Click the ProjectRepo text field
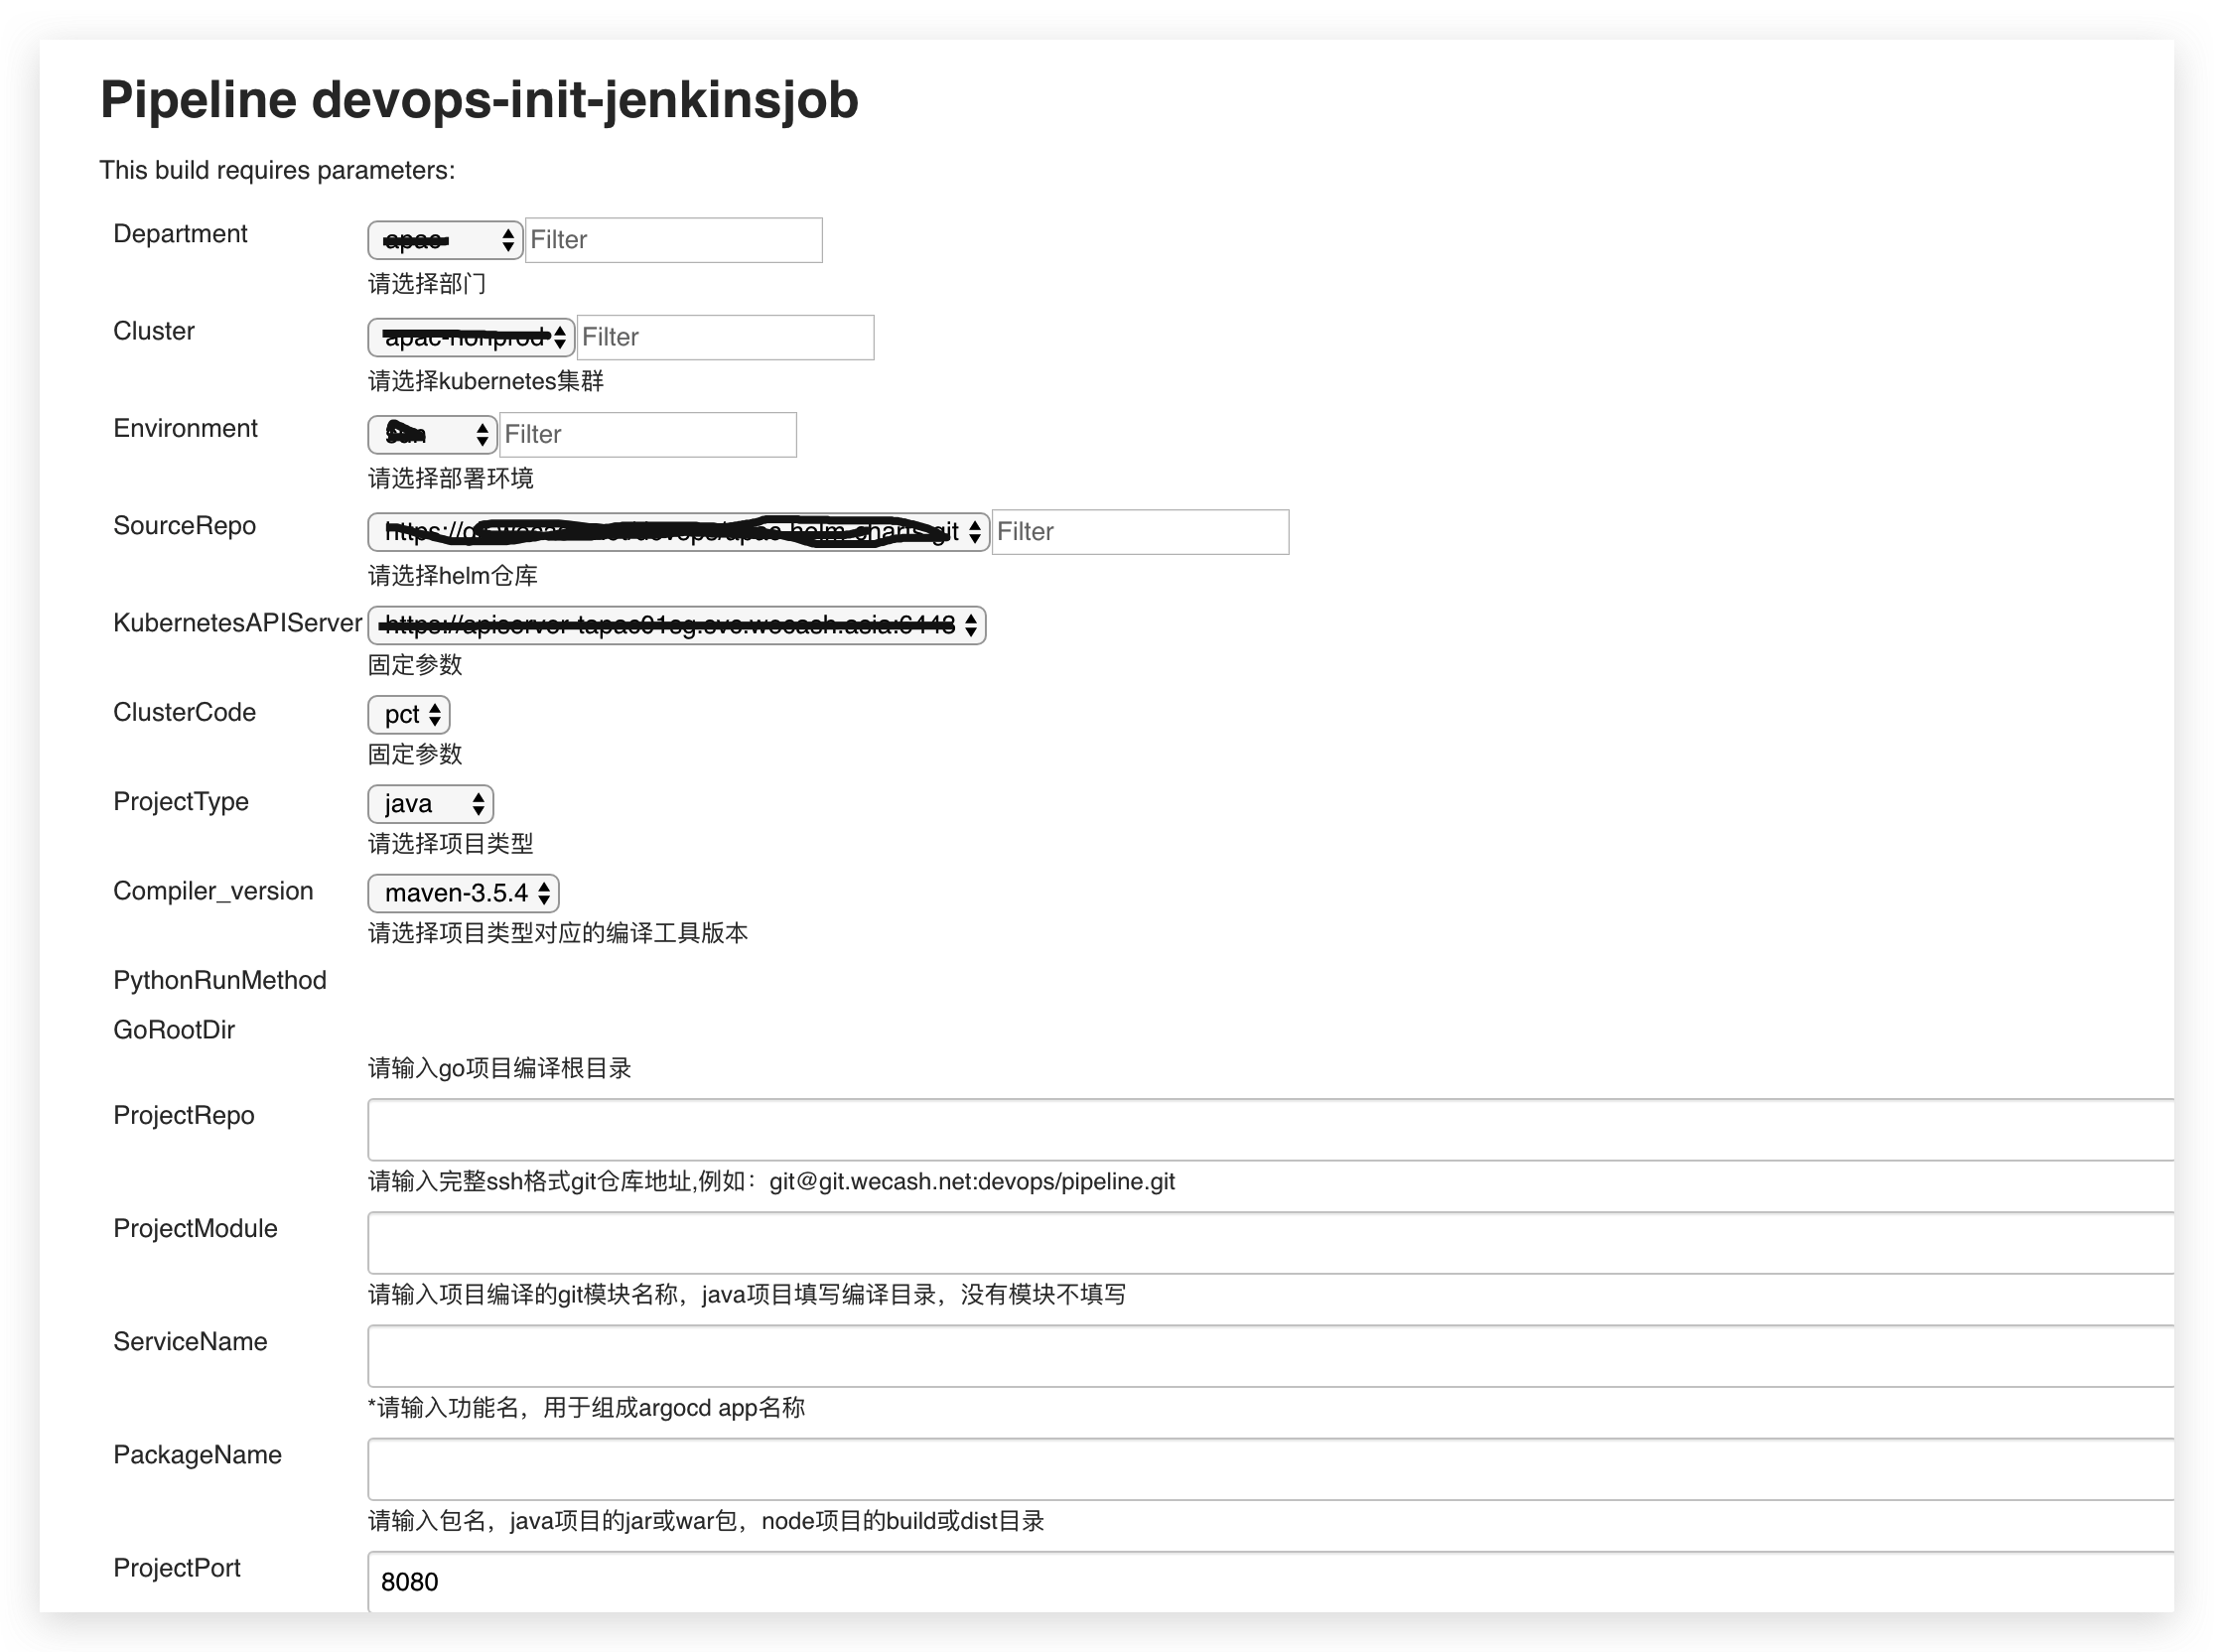The width and height of the screenshot is (2214, 1652). (x=1268, y=1130)
